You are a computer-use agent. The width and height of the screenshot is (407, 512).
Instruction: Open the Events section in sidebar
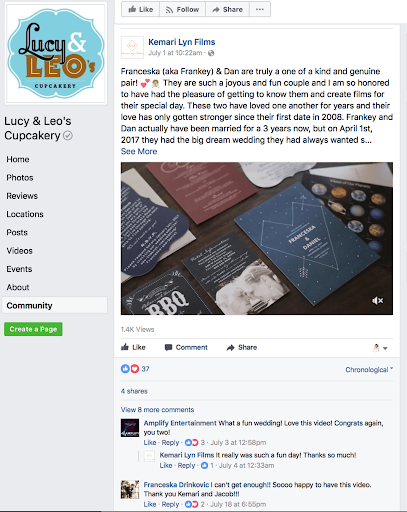(x=19, y=269)
